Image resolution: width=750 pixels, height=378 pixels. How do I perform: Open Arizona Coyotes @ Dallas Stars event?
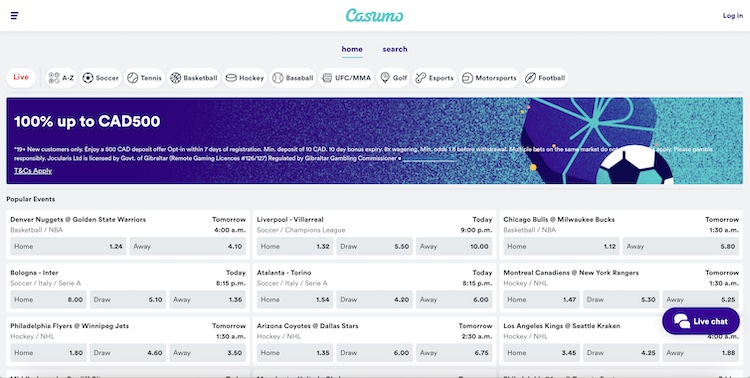[308, 326]
